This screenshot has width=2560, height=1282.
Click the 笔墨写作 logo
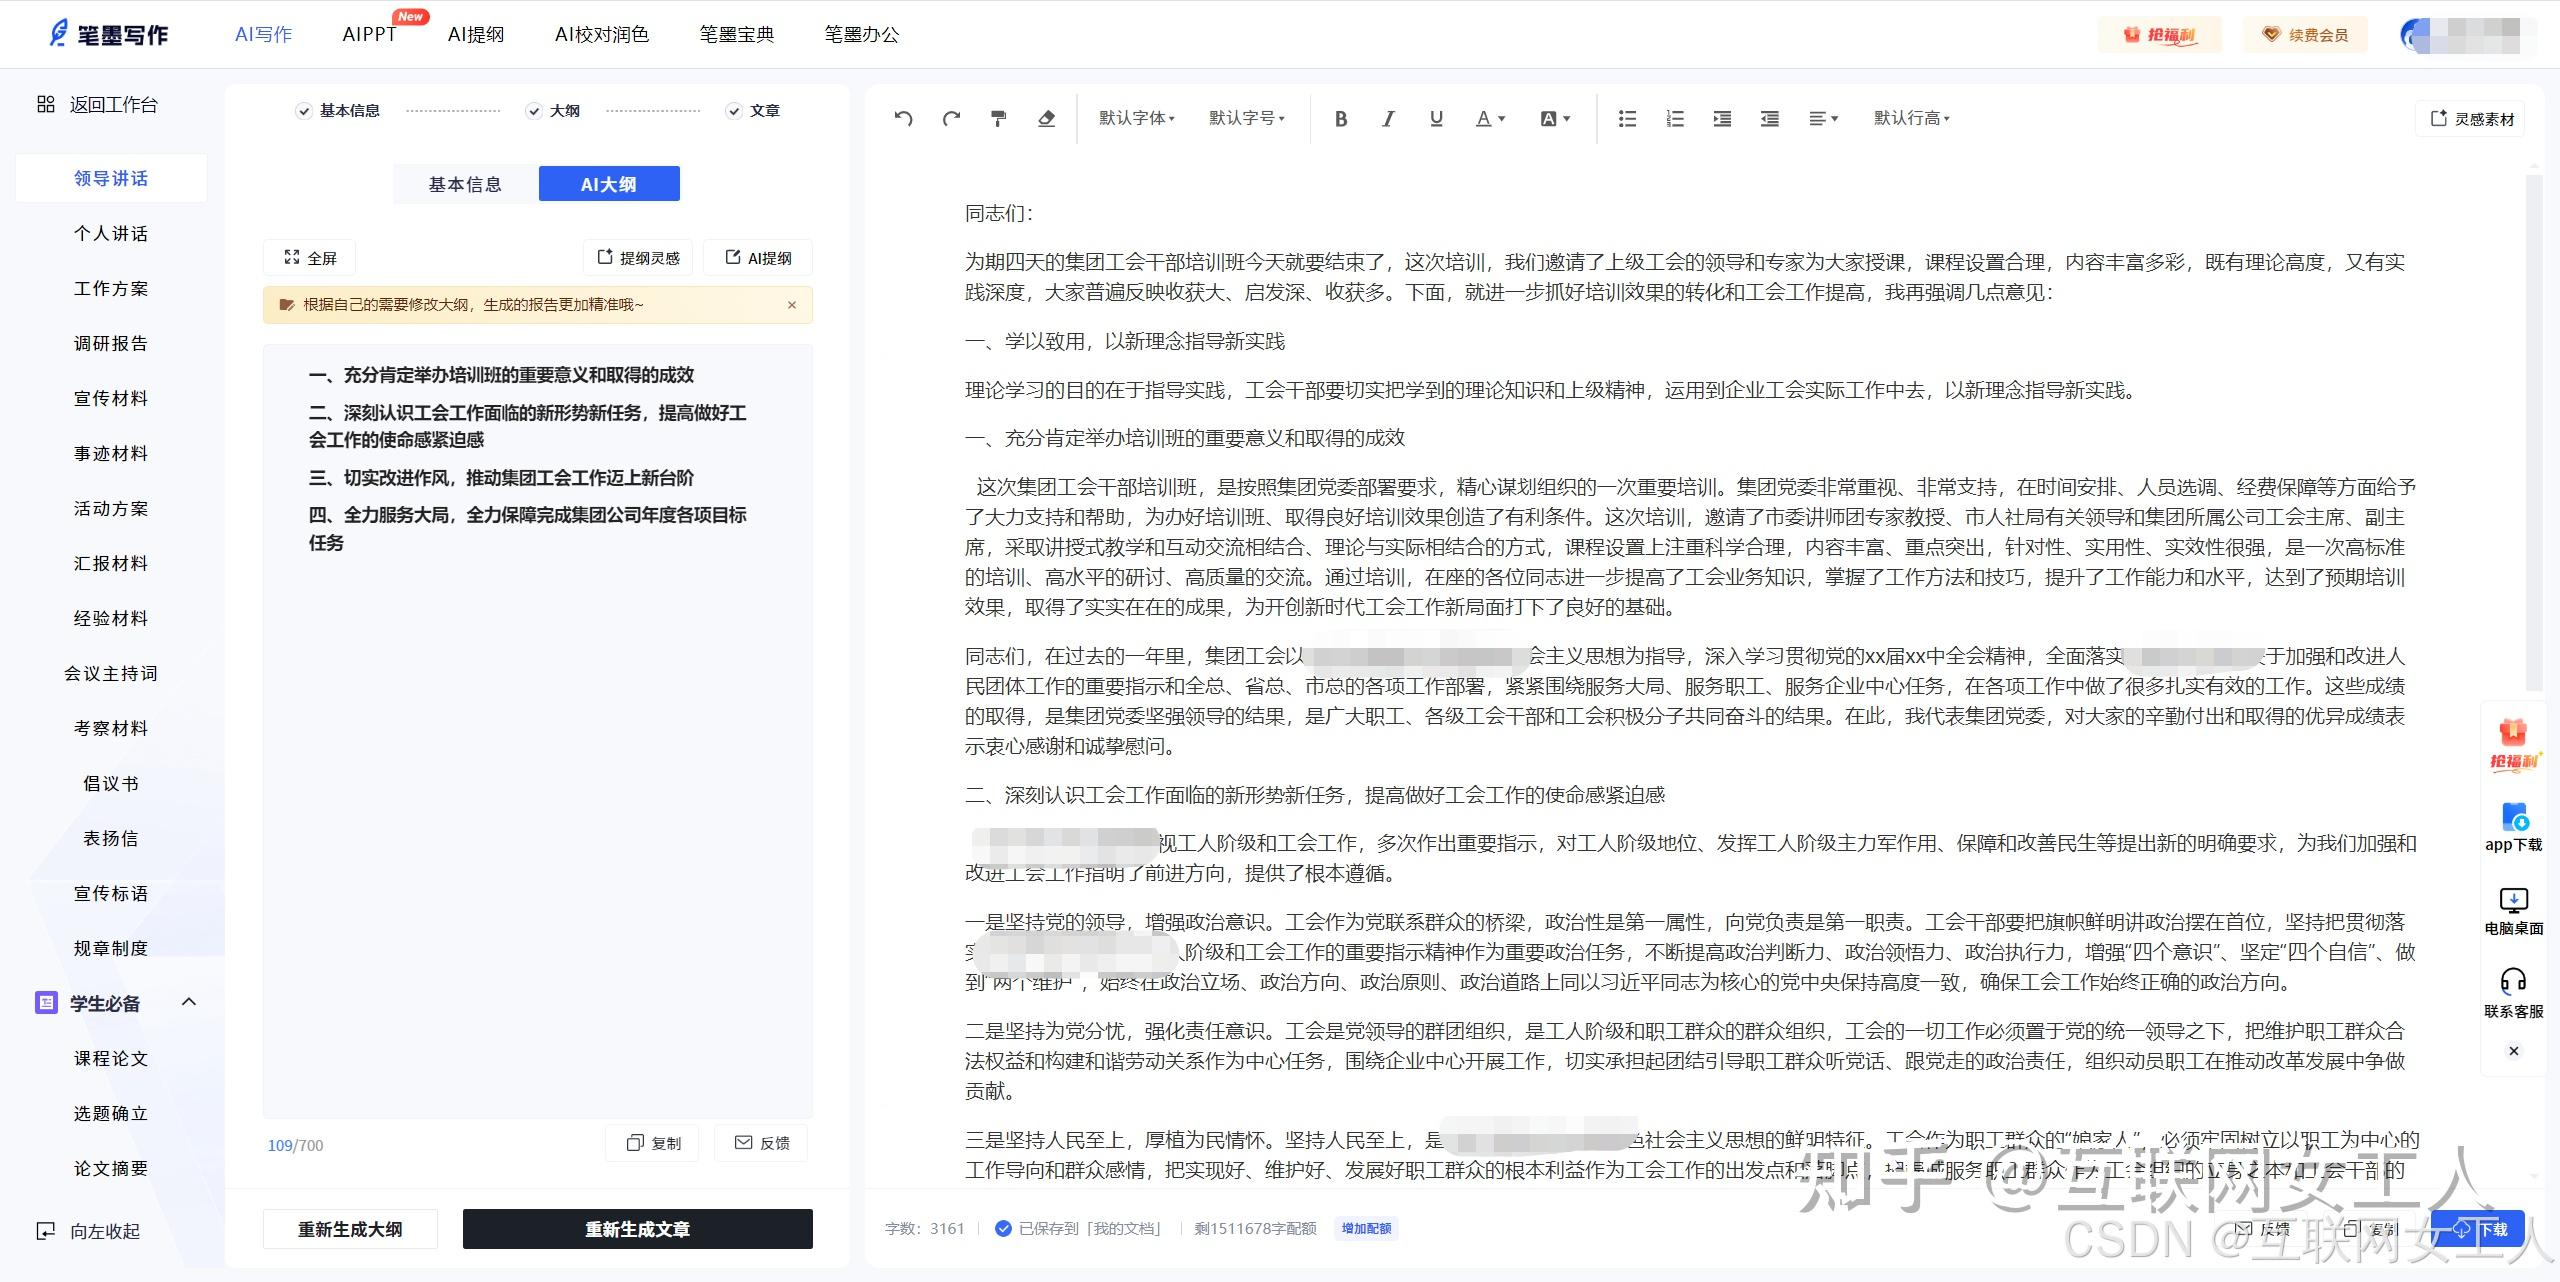point(109,34)
